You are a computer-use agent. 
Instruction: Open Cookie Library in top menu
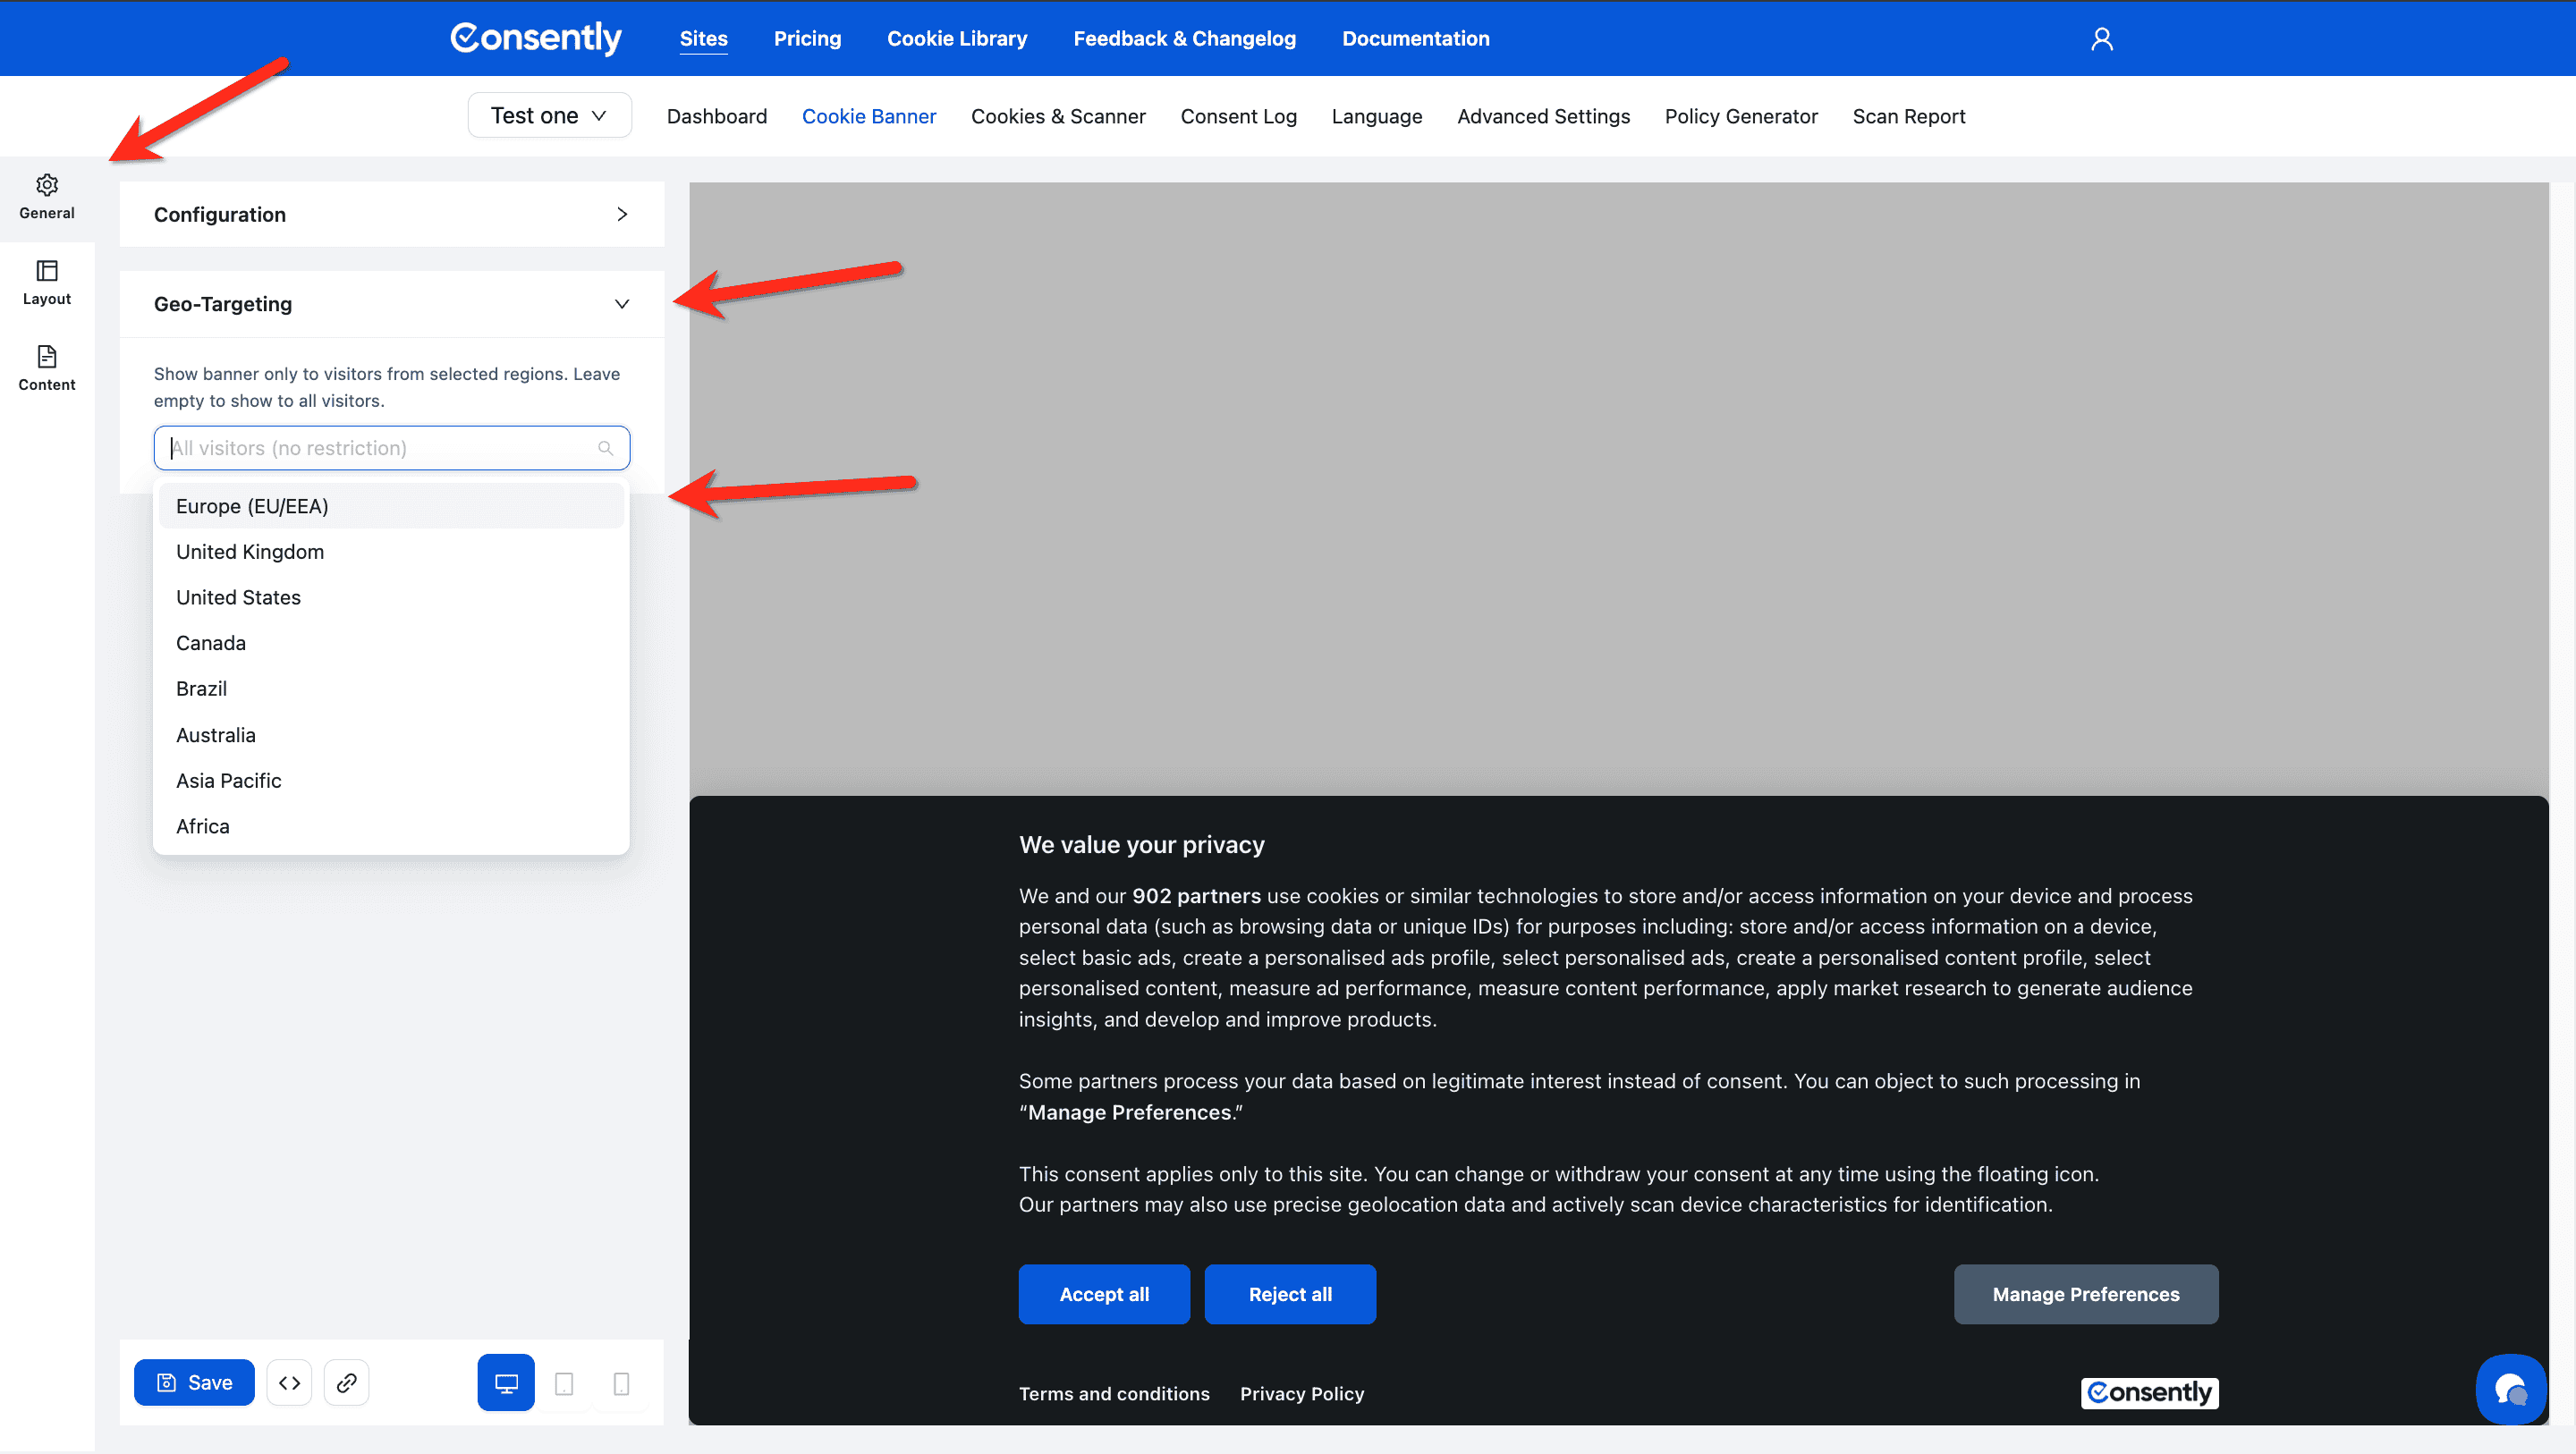point(956,38)
